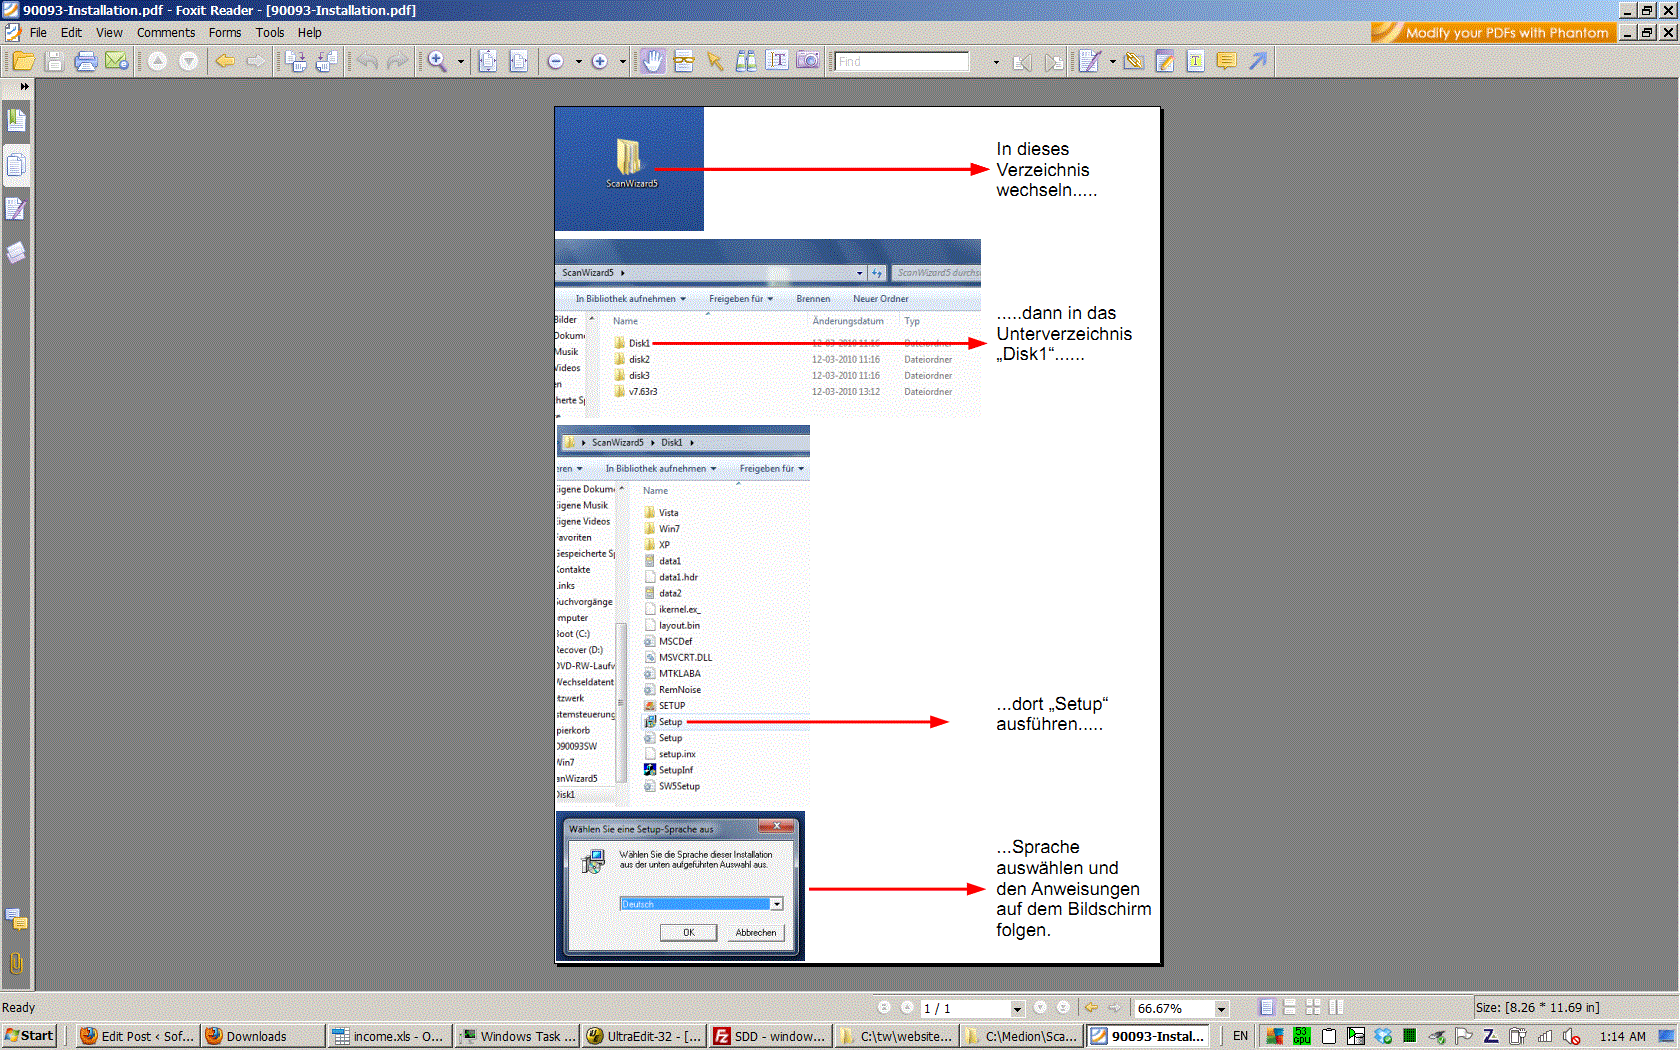Viewport: 1680px width, 1050px height.
Task: Attach a file with the paperclip icon
Action: (1133, 62)
